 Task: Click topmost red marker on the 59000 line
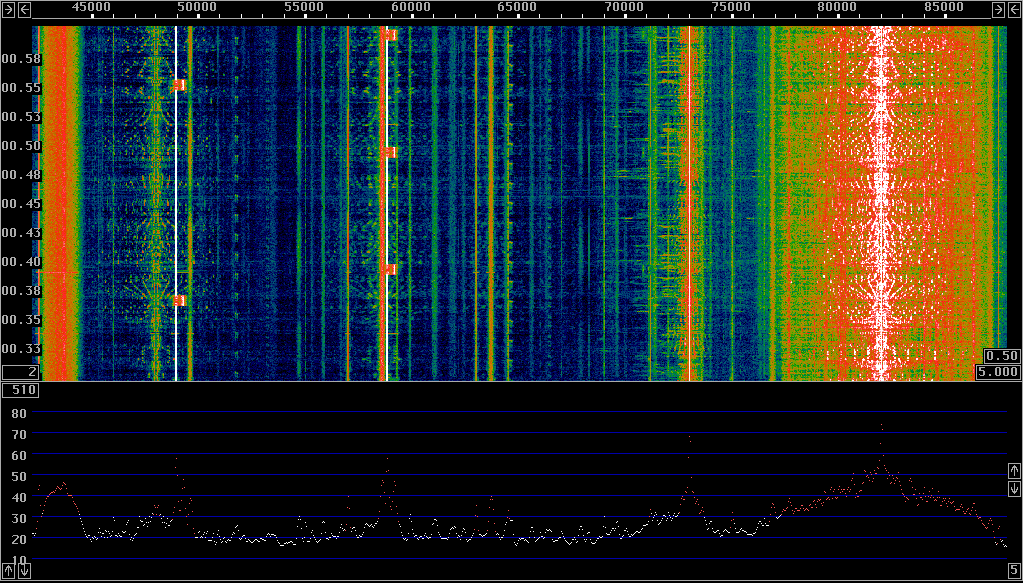[389, 35]
